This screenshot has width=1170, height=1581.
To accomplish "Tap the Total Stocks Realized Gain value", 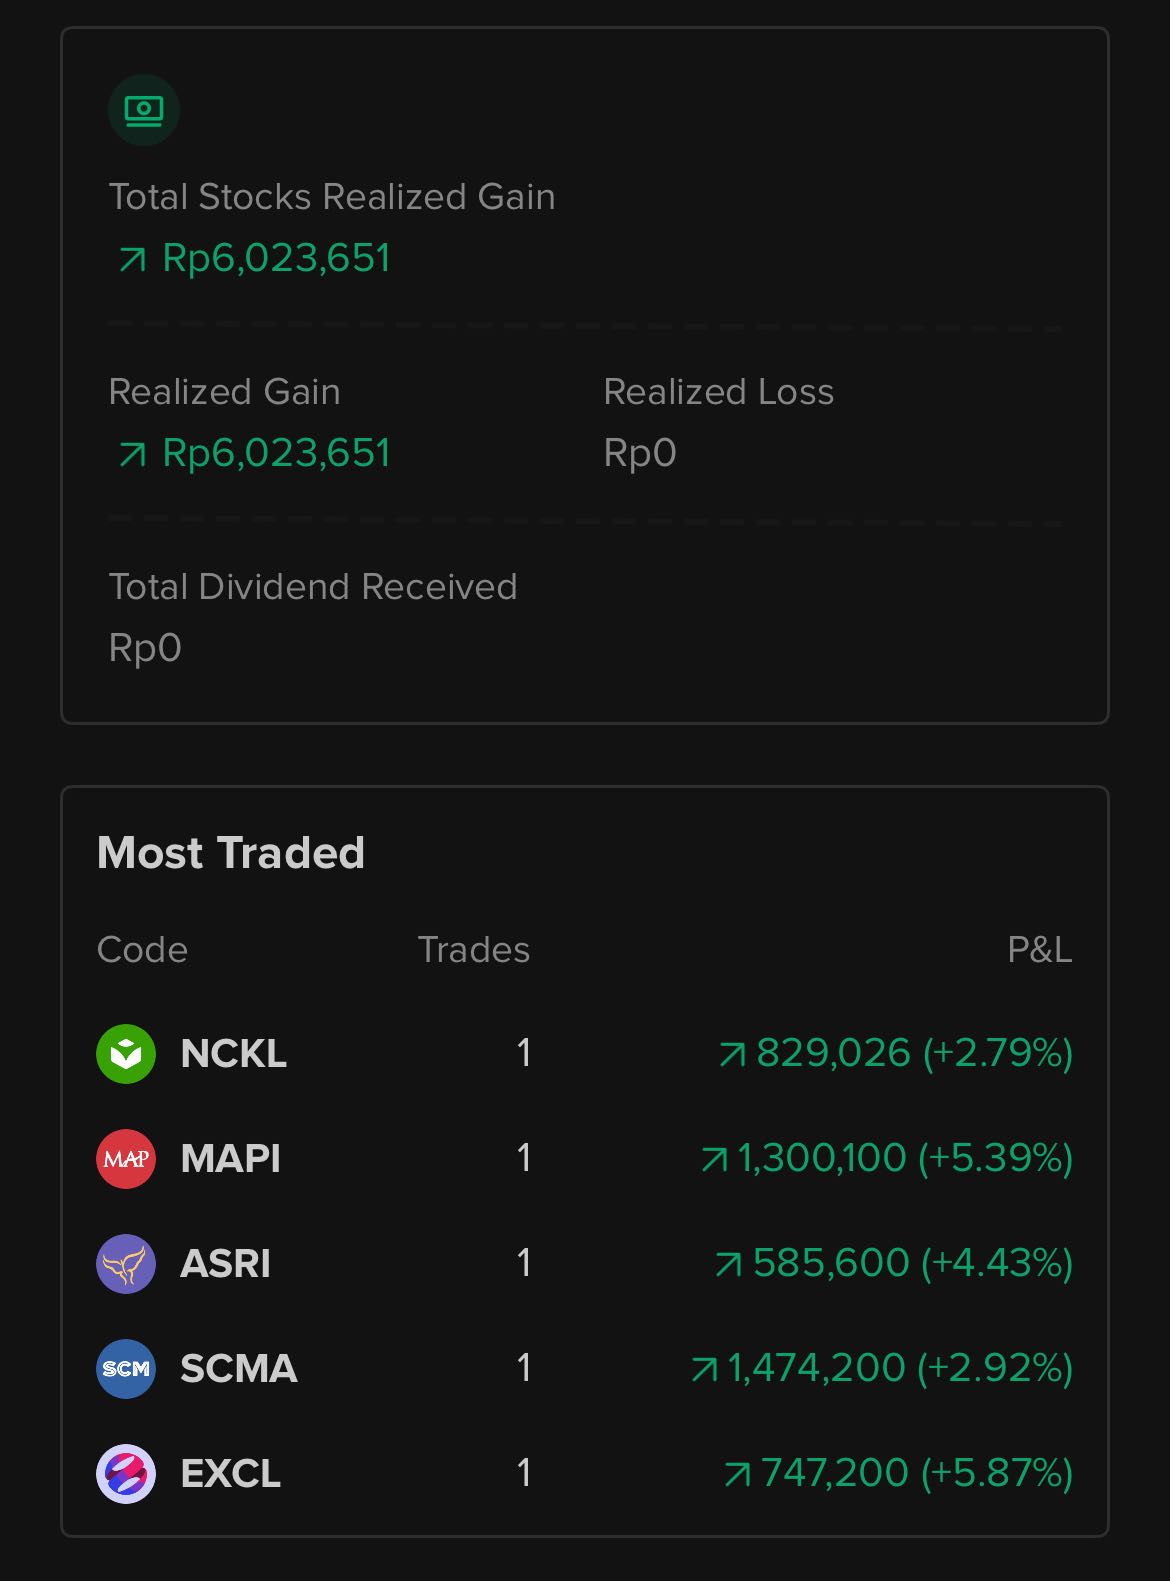I will (276, 259).
